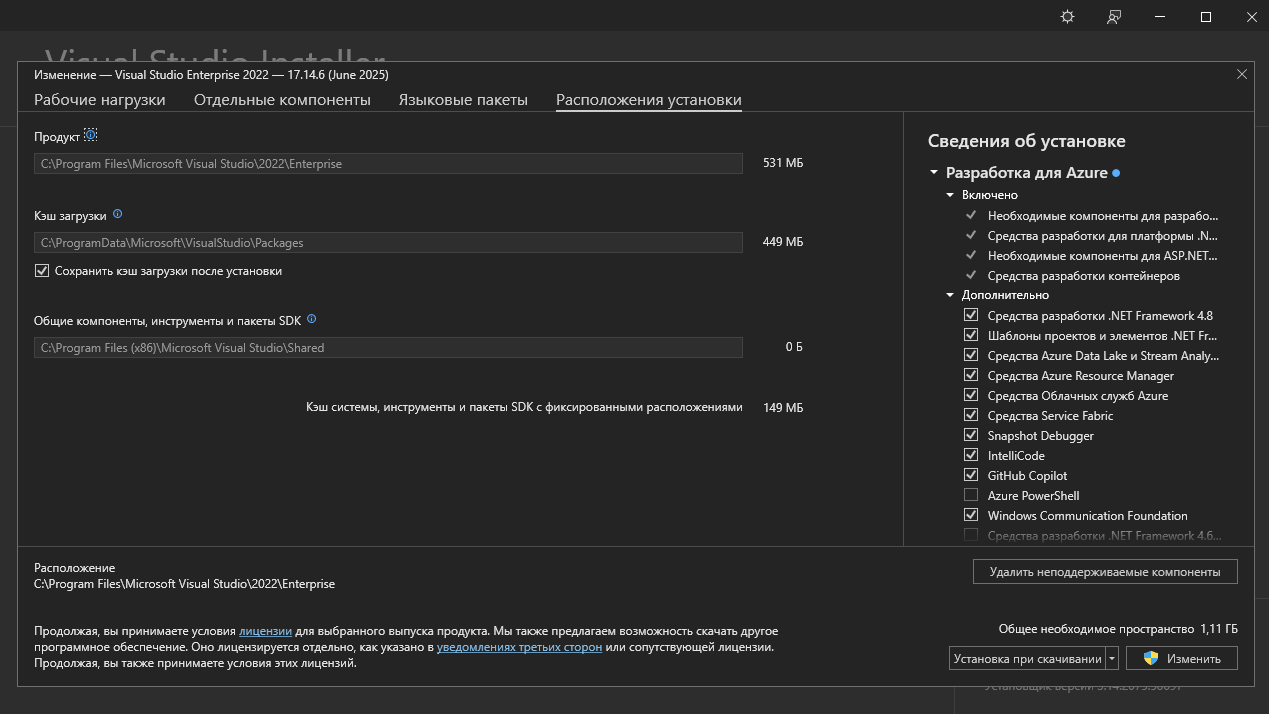
Task: Collapse the Включено group
Action: tap(950, 195)
